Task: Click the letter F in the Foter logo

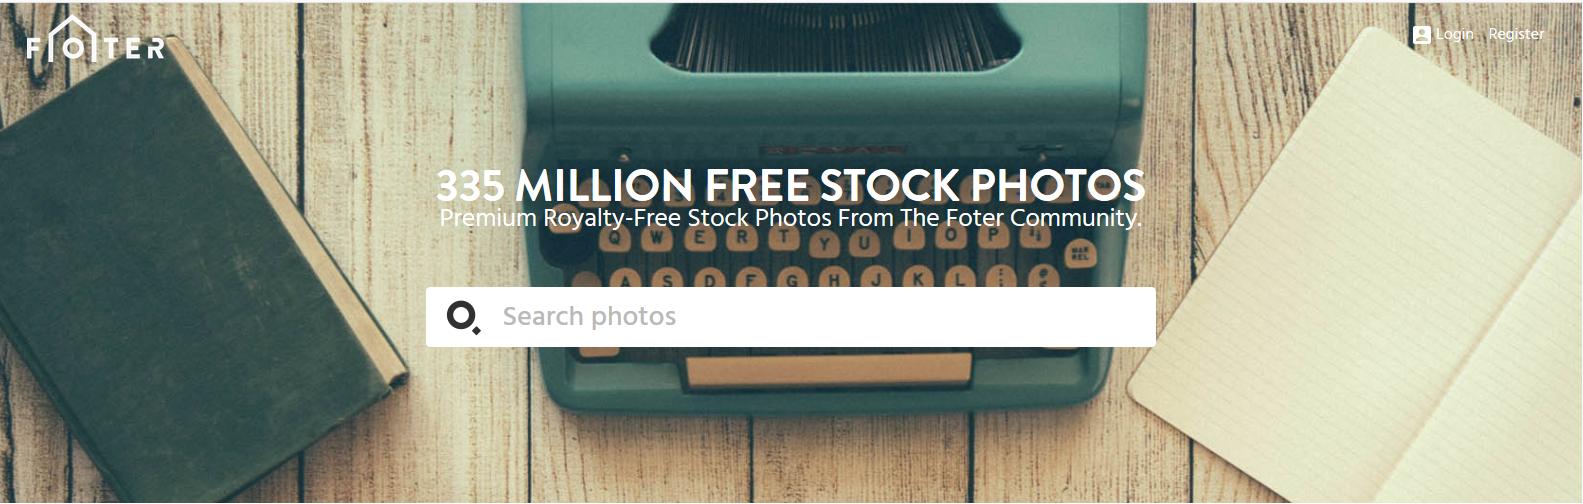Action: point(33,48)
